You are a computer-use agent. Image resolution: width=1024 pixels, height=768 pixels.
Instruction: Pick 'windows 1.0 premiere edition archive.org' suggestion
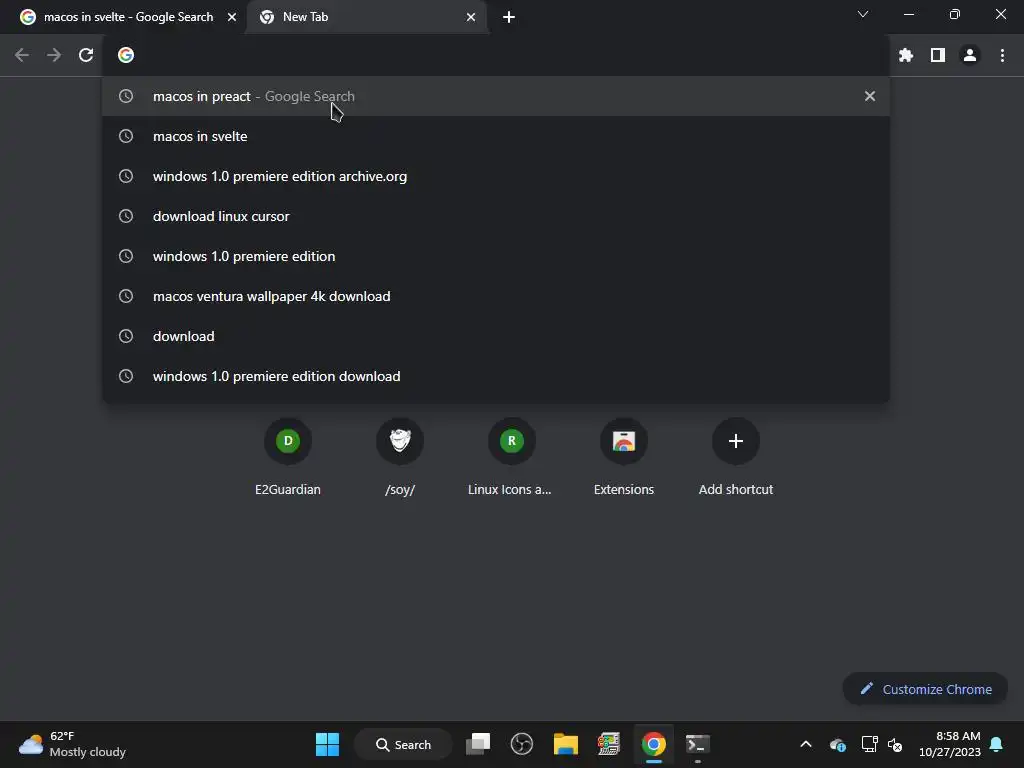click(x=496, y=176)
